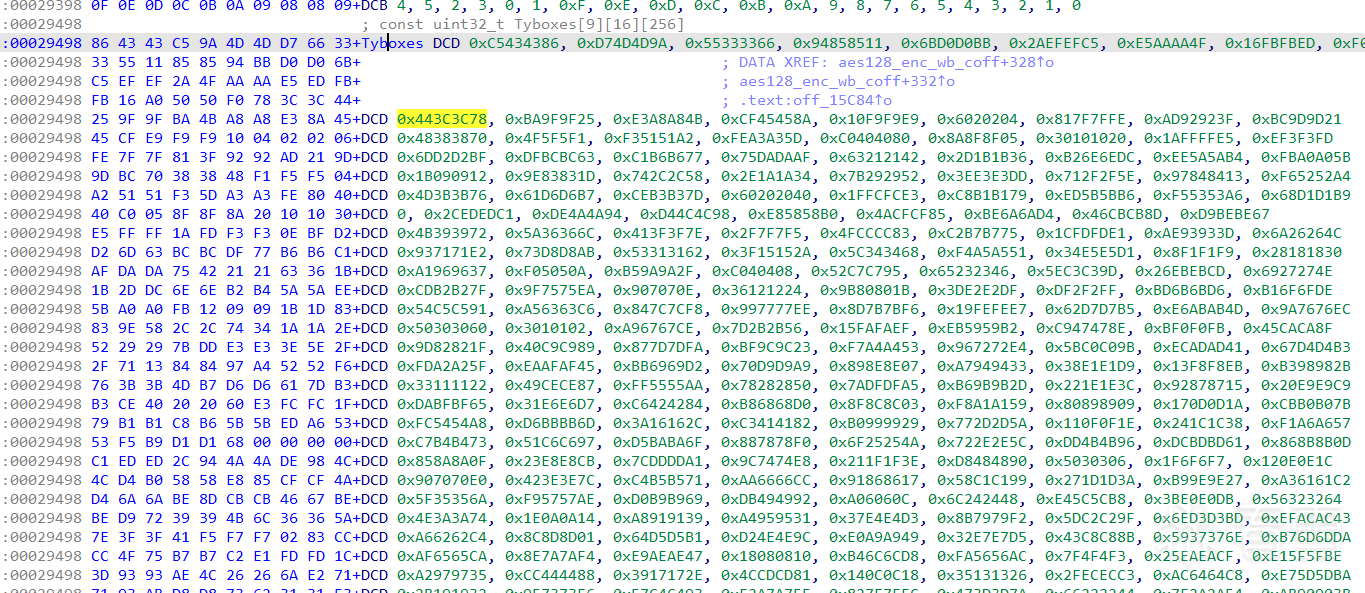
Task: Click value 0xFC5454A8
Action: point(442,424)
